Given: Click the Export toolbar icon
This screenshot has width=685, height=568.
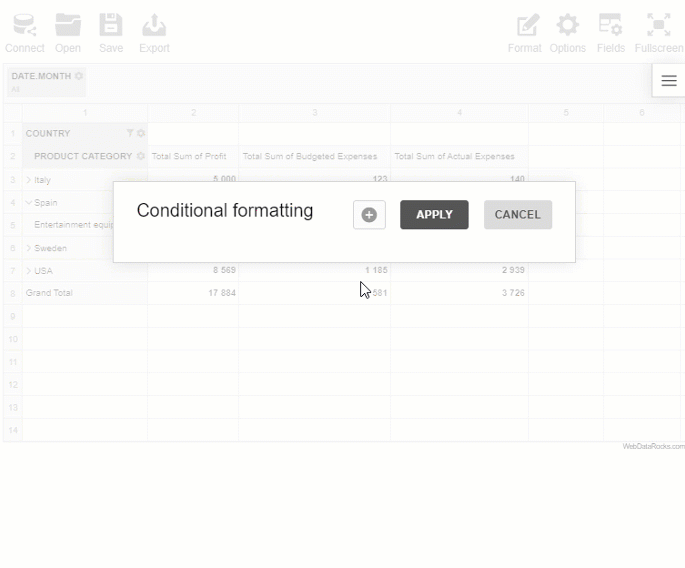Looking at the screenshot, I should [154, 33].
